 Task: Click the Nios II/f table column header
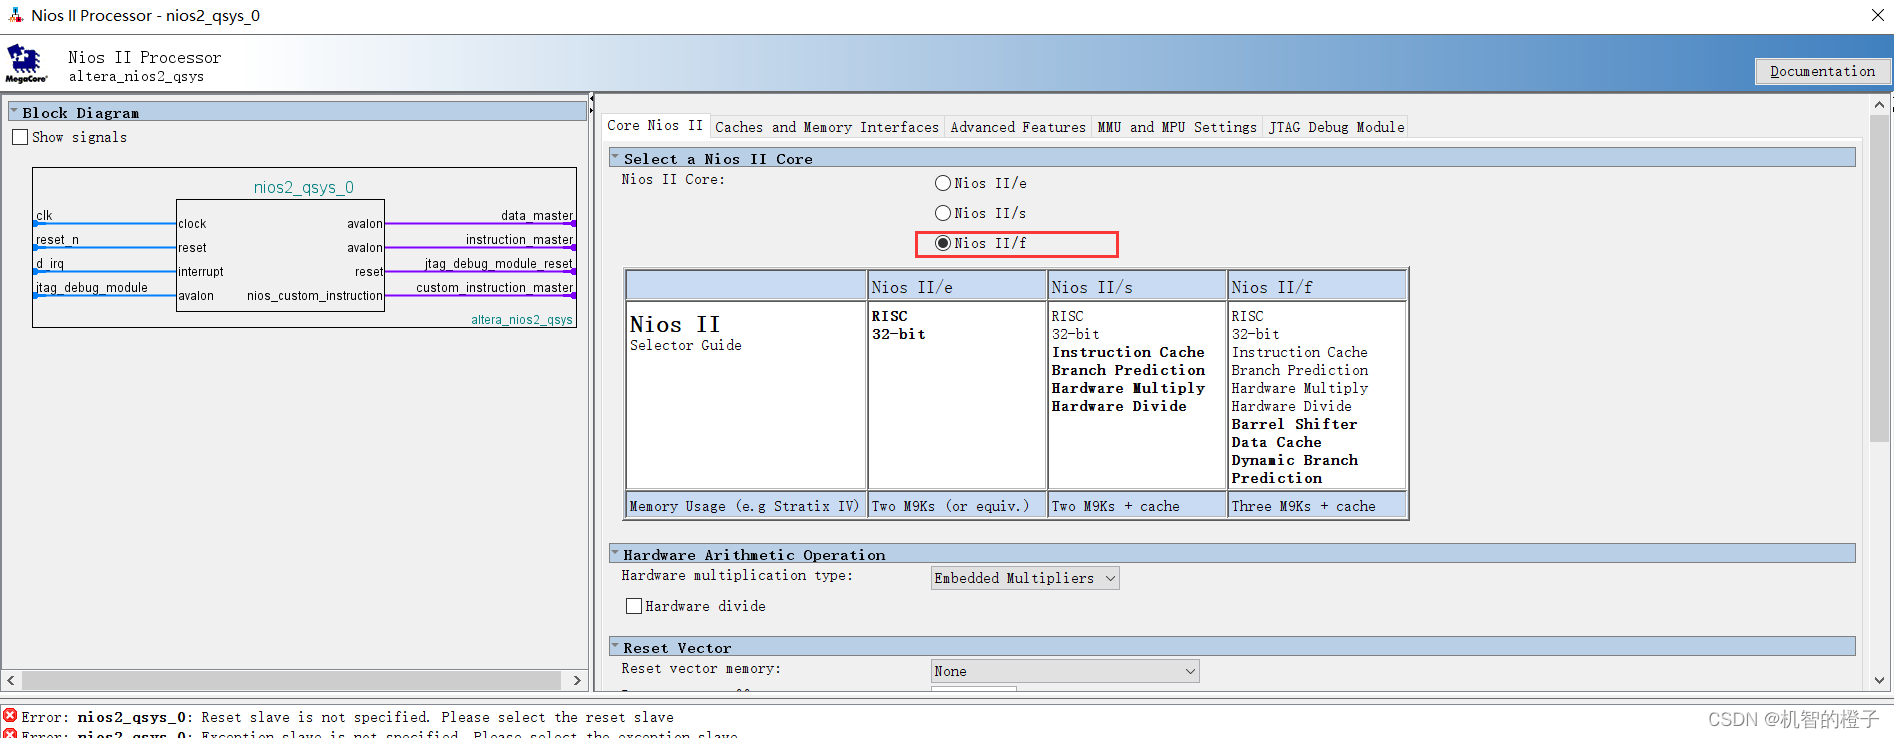click(x=1317, y=286)
